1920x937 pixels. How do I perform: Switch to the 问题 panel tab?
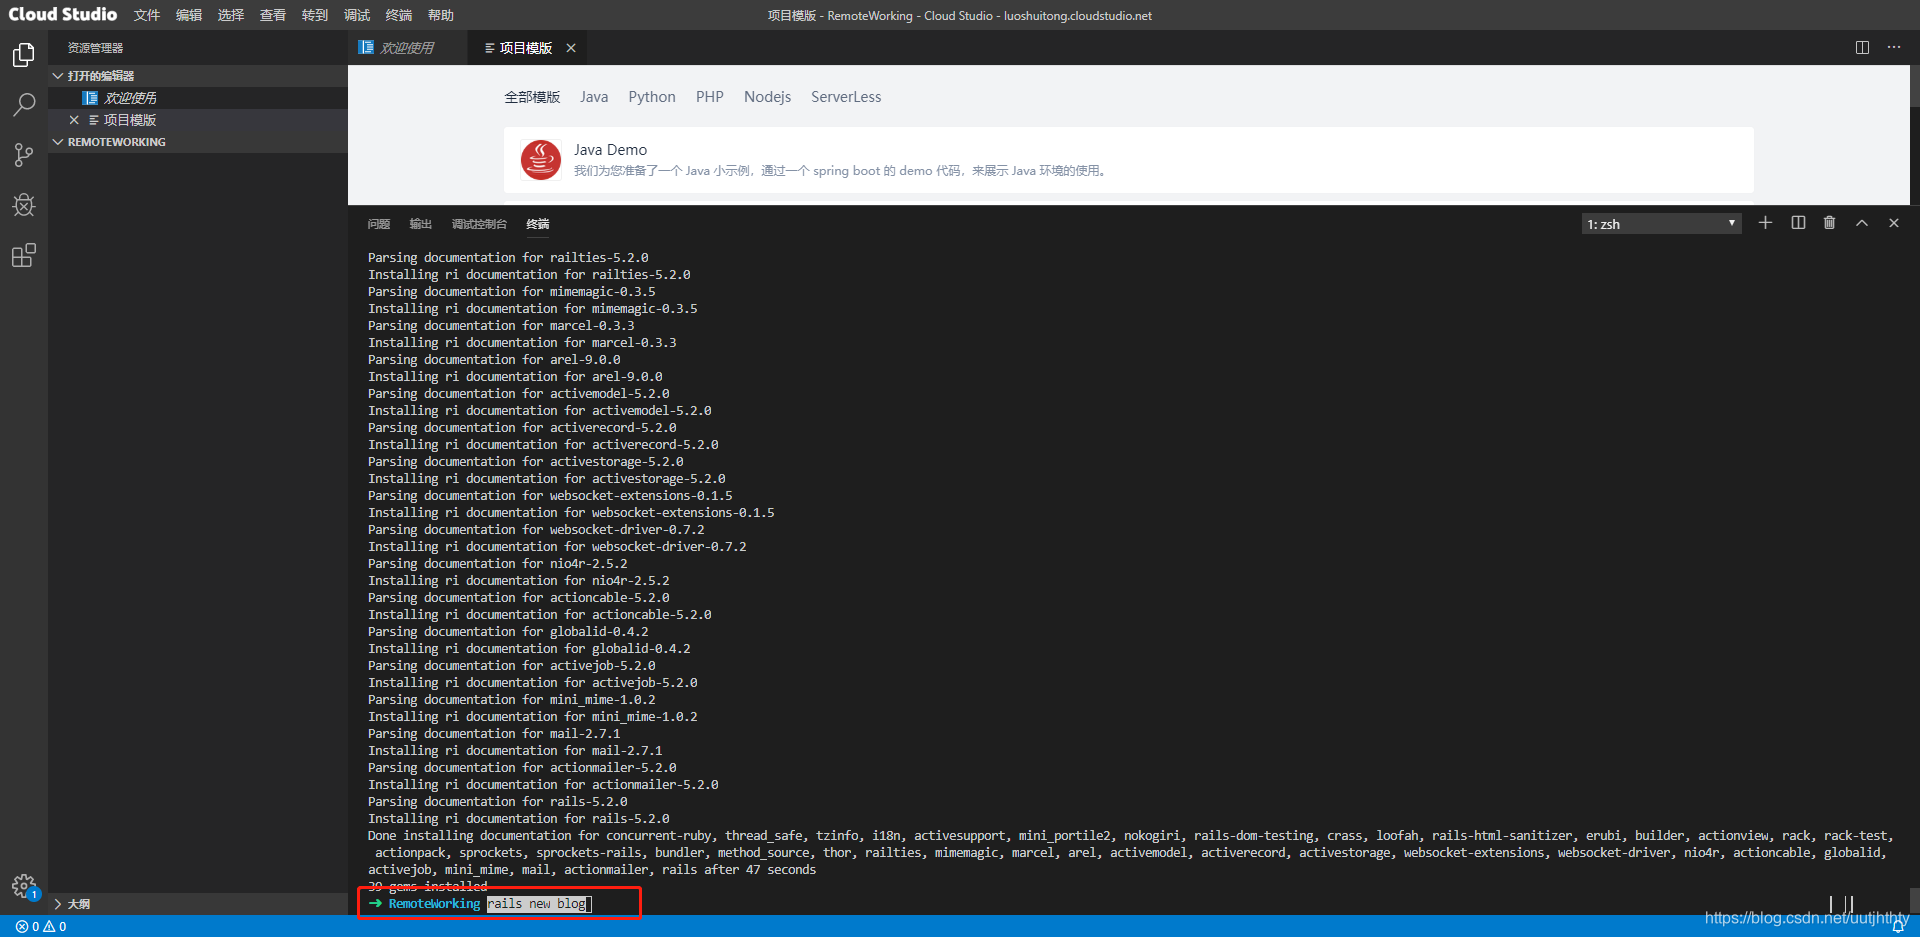379,224
